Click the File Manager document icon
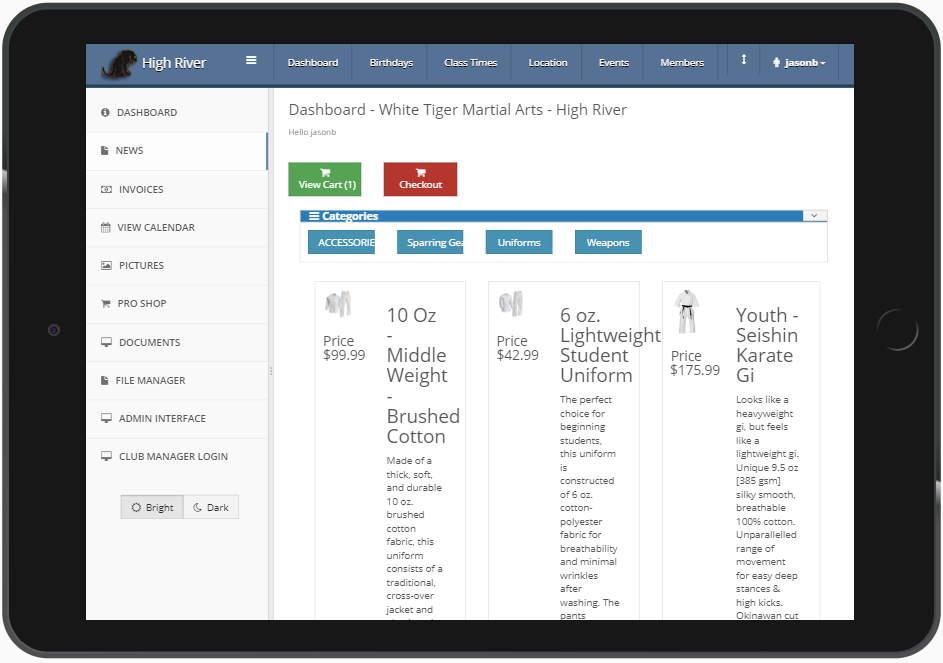 click(106, 380)
